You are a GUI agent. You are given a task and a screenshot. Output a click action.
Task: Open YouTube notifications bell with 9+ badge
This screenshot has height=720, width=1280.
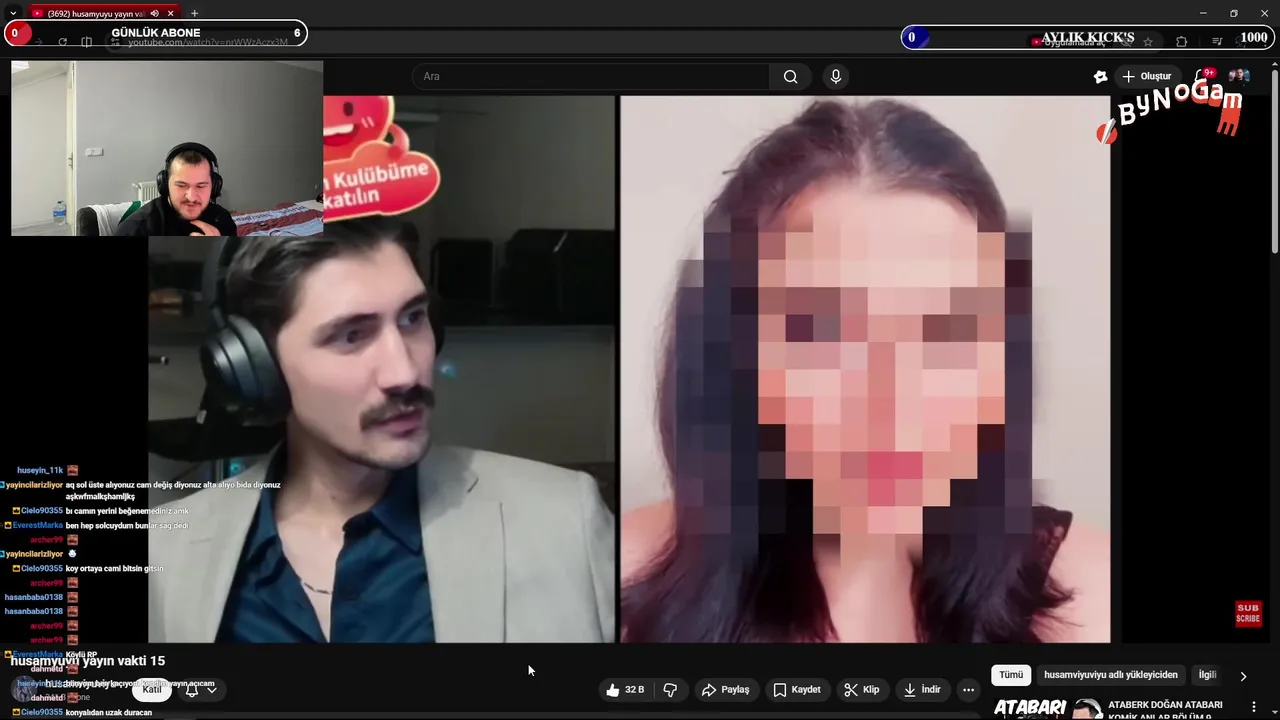(1204, 76)
